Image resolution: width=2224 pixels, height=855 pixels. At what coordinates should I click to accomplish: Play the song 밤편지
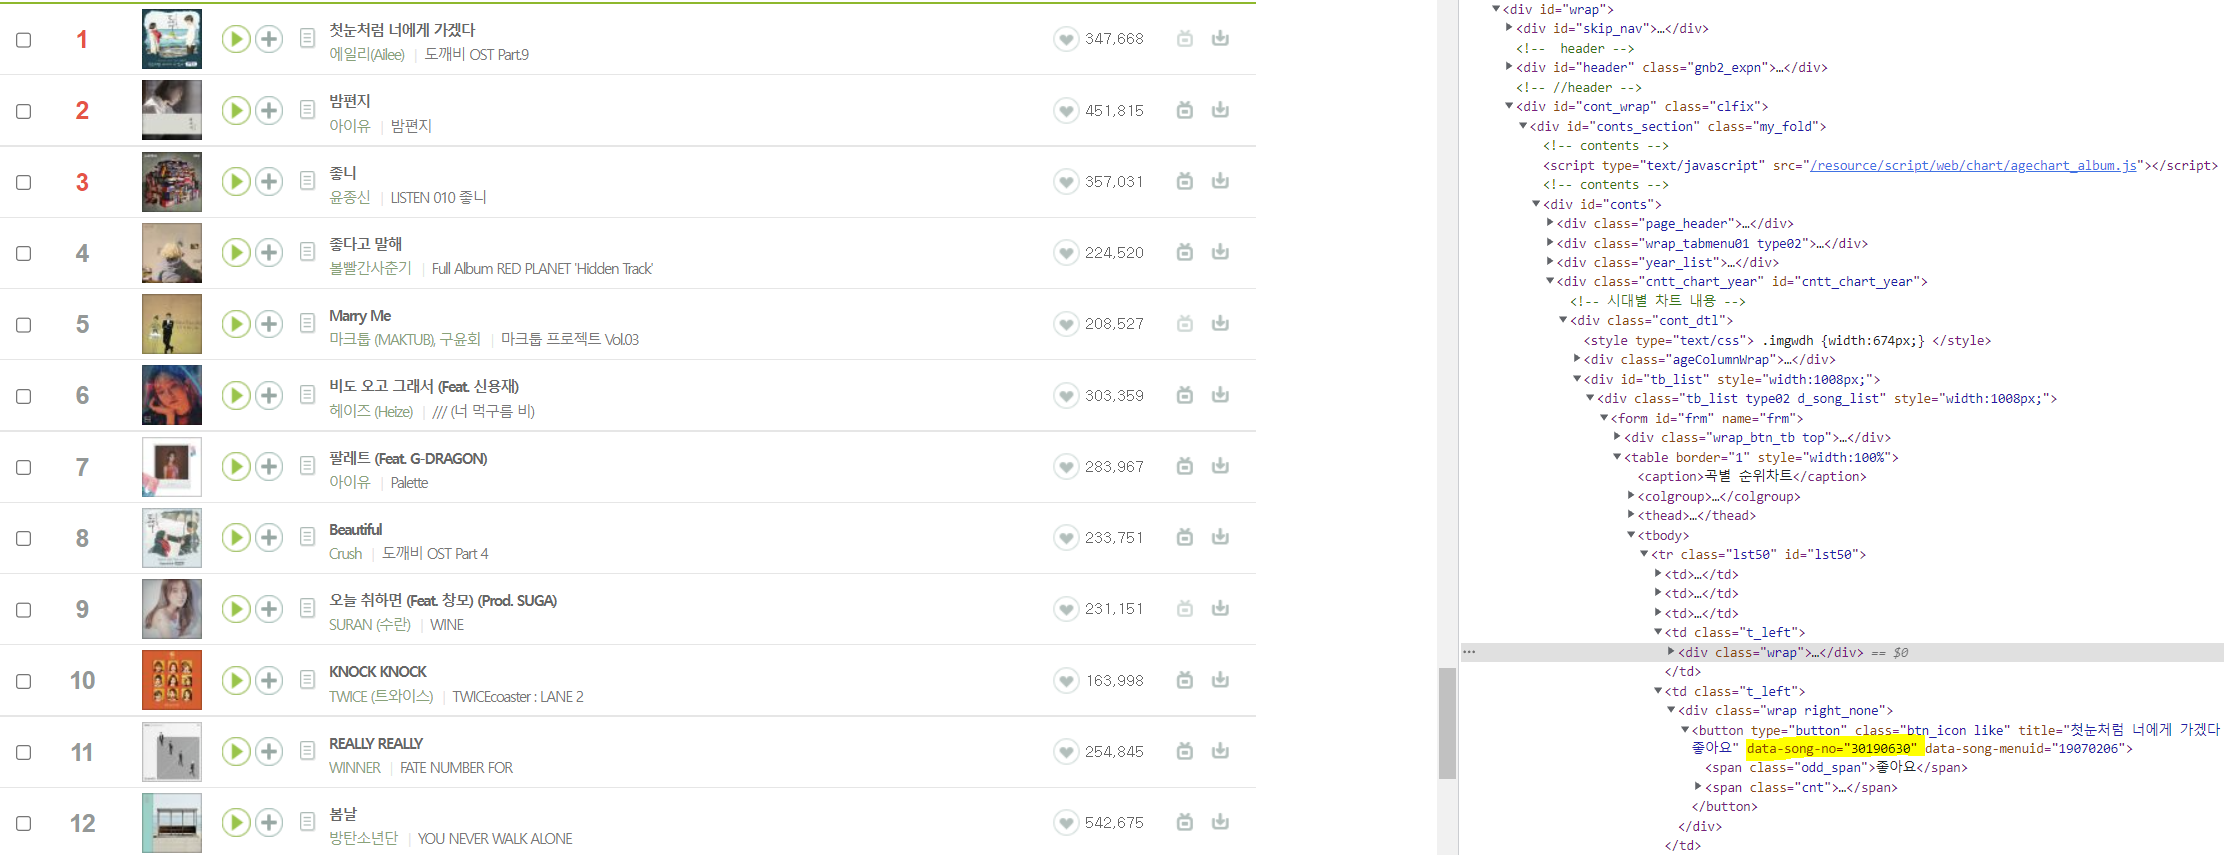236,110
